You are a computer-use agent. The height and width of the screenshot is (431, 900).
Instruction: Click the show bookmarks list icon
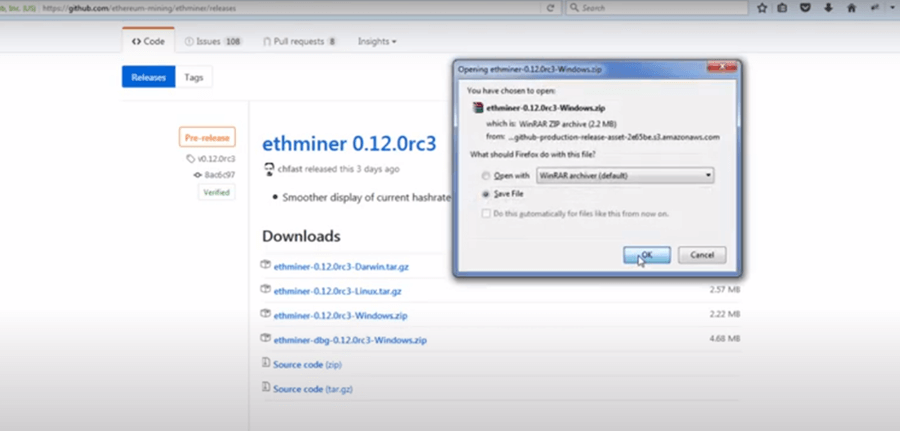click(784, 8)
